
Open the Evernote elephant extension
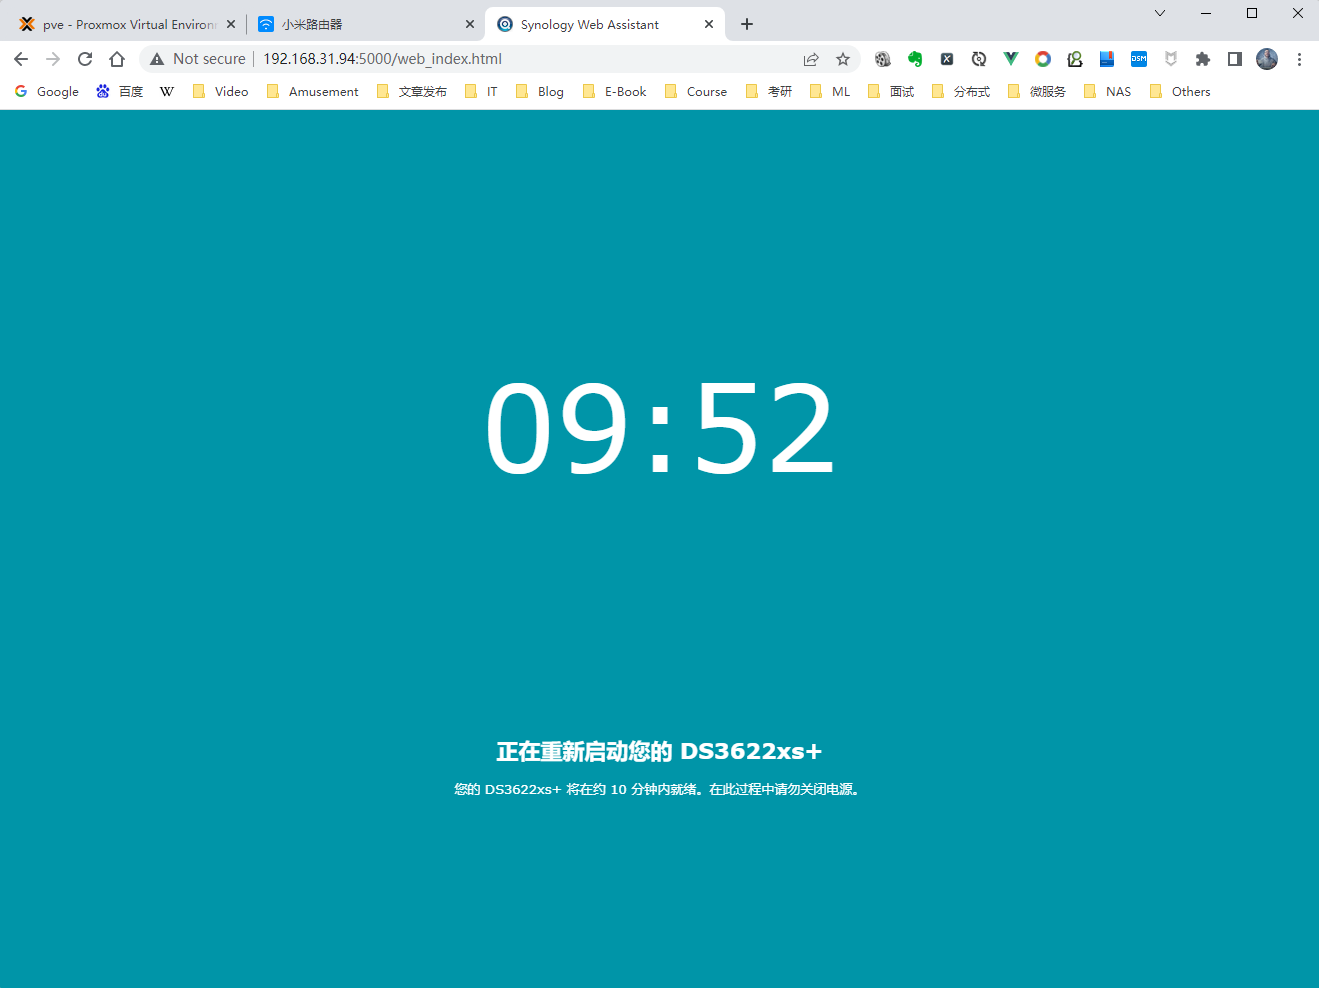(x=914, y=59)
